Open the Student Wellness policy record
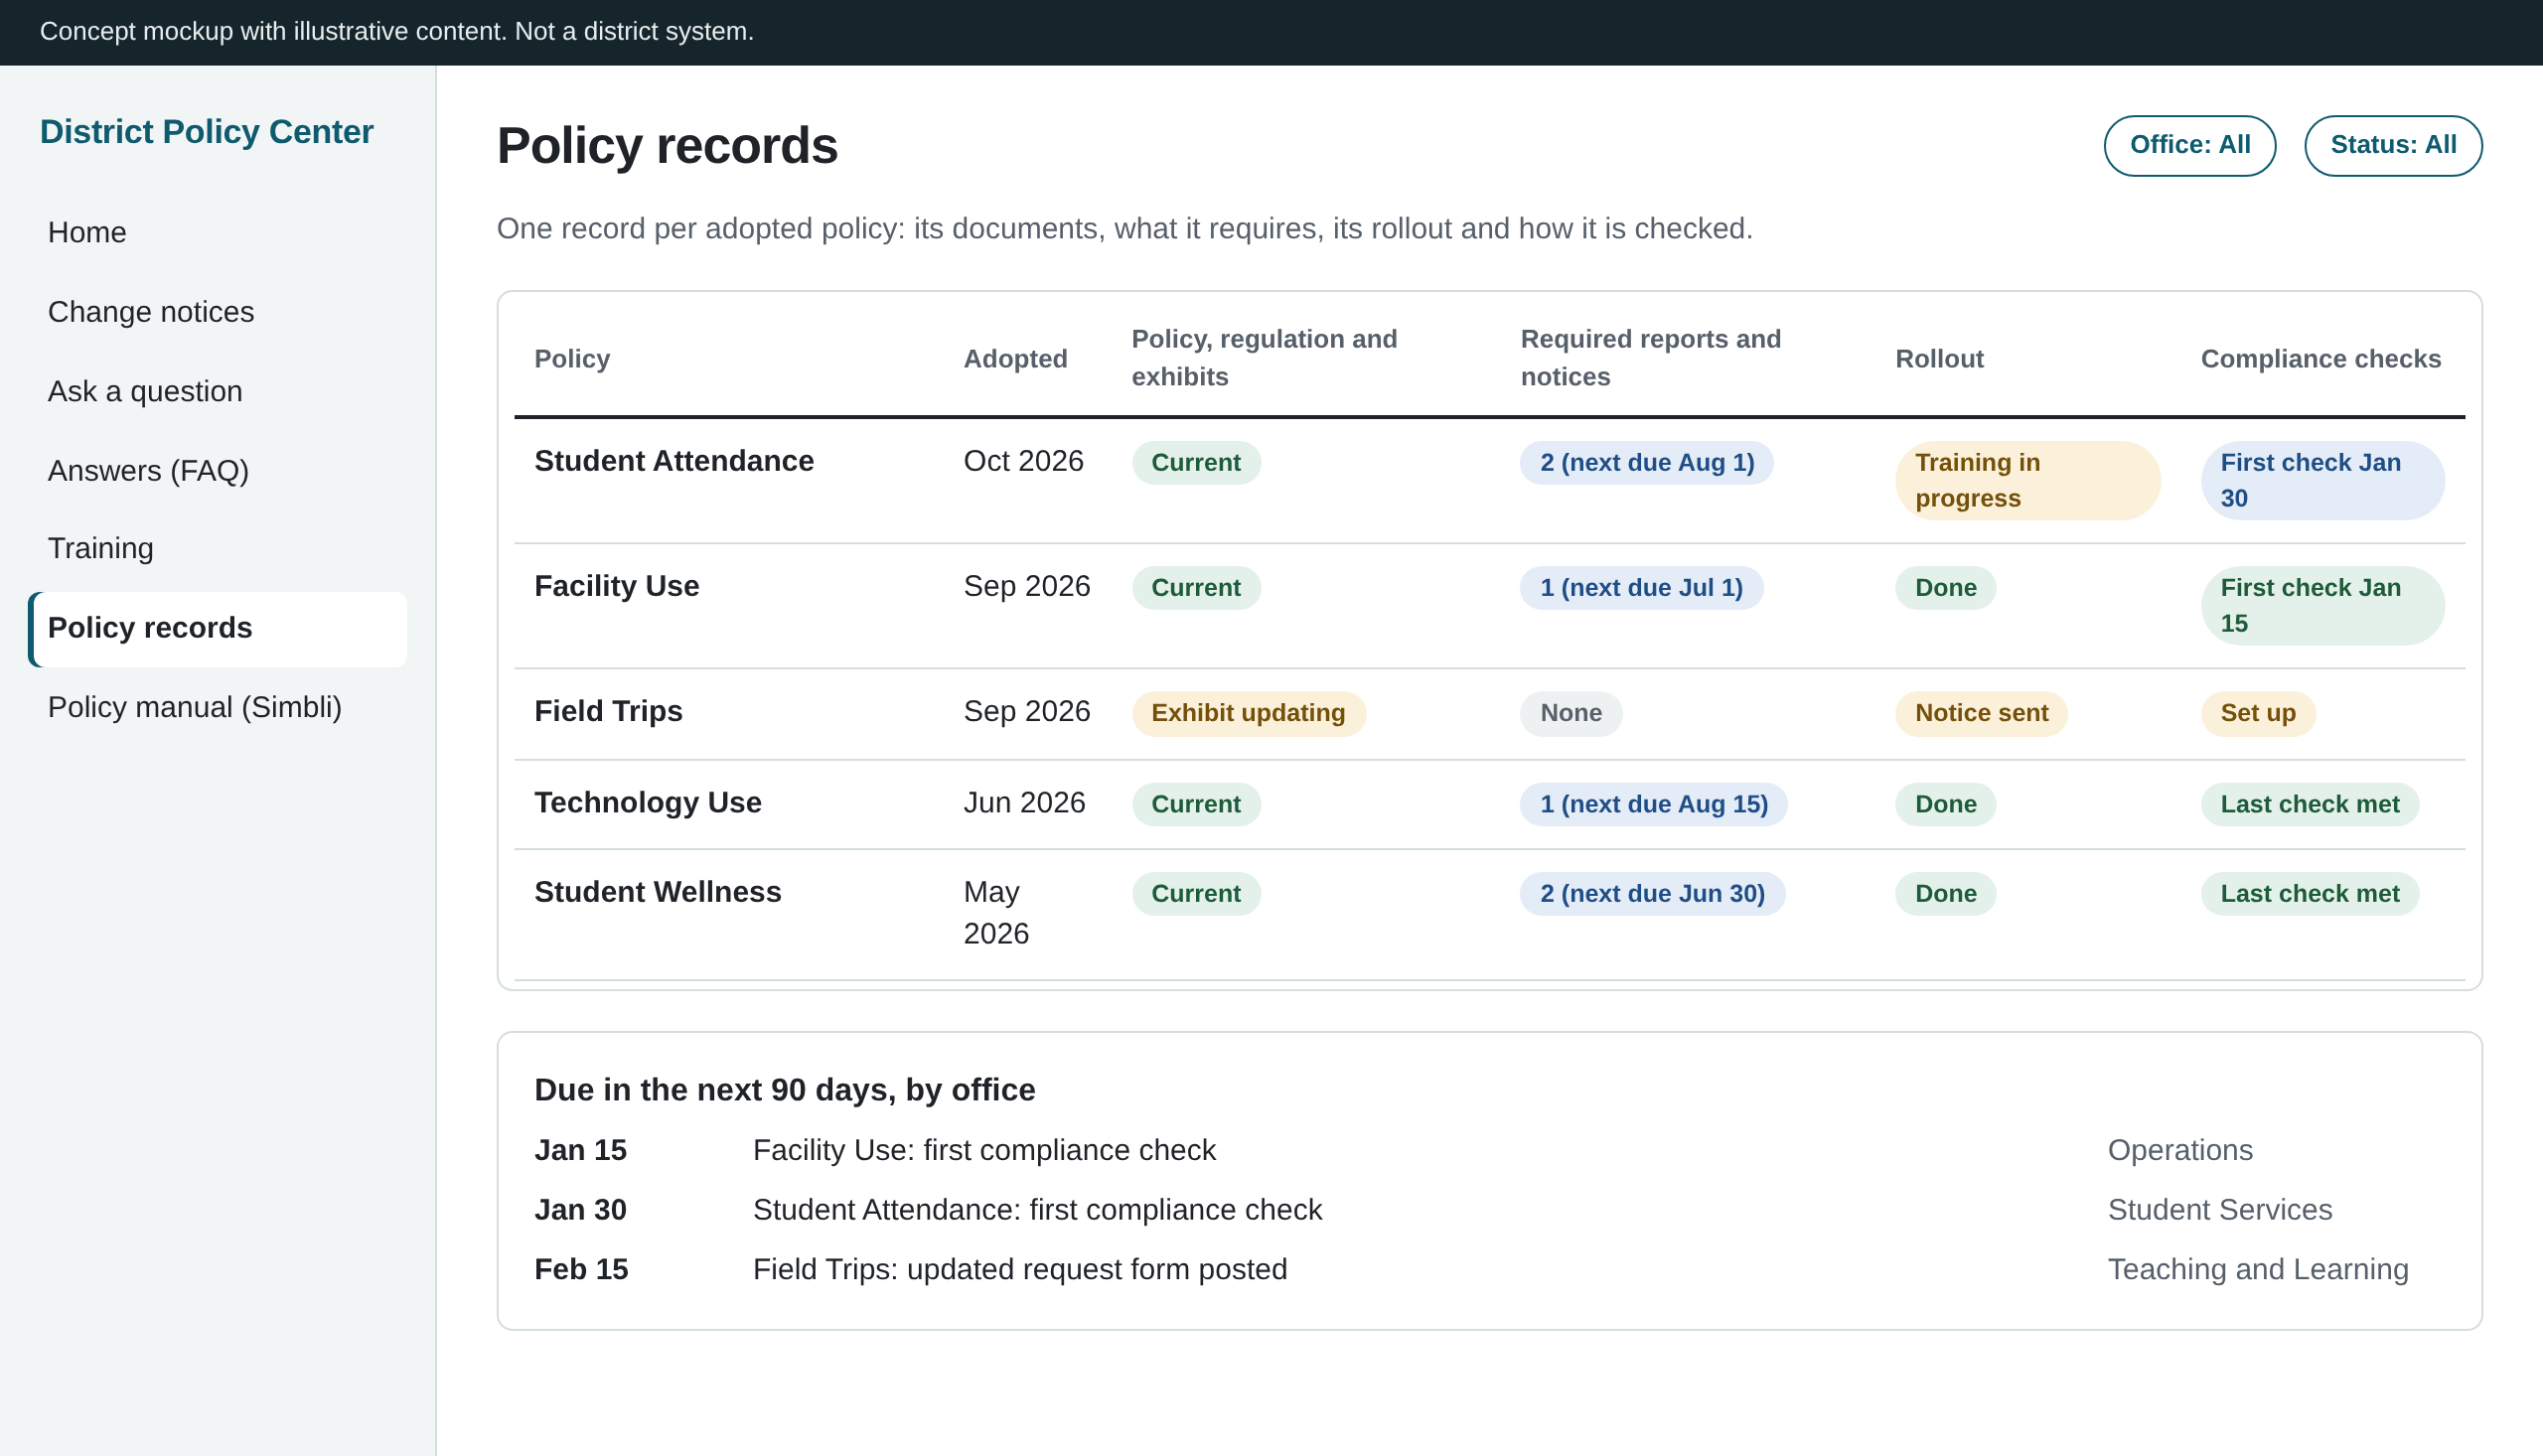This screenshot has width=2543, height=1456. [658, 892]
